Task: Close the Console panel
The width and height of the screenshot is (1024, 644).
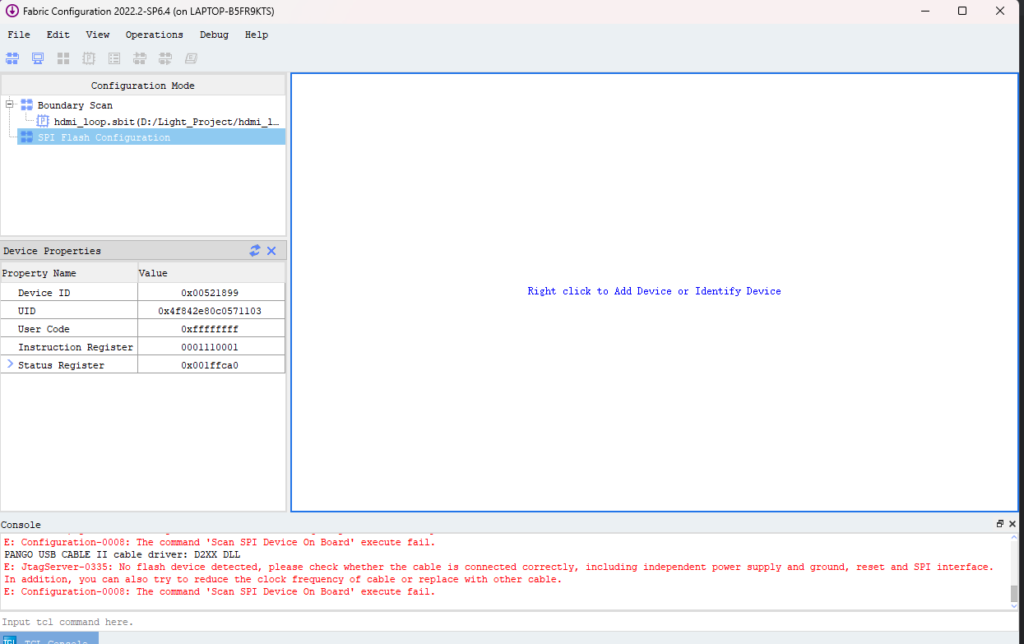Action: [1012, 524]
